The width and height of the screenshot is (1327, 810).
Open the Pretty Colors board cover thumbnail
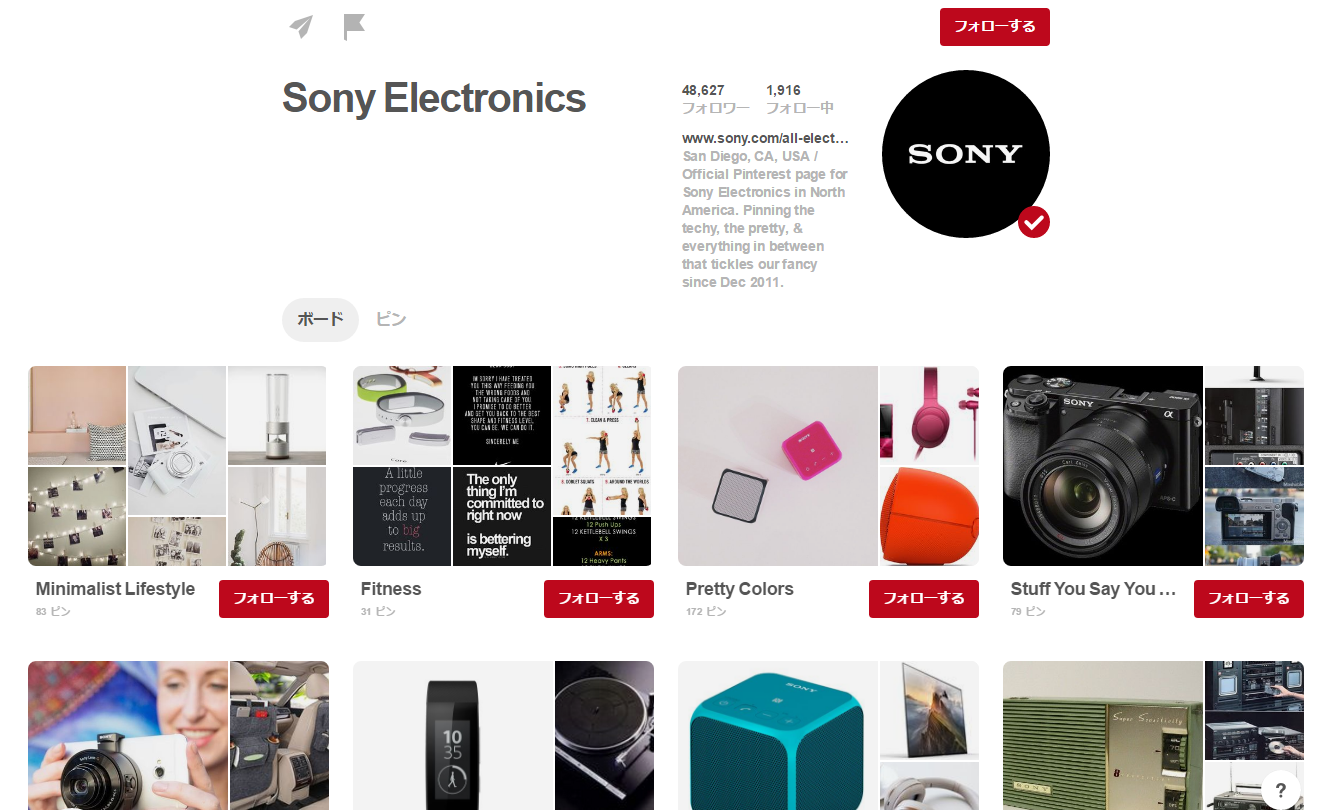coord(828,466)
